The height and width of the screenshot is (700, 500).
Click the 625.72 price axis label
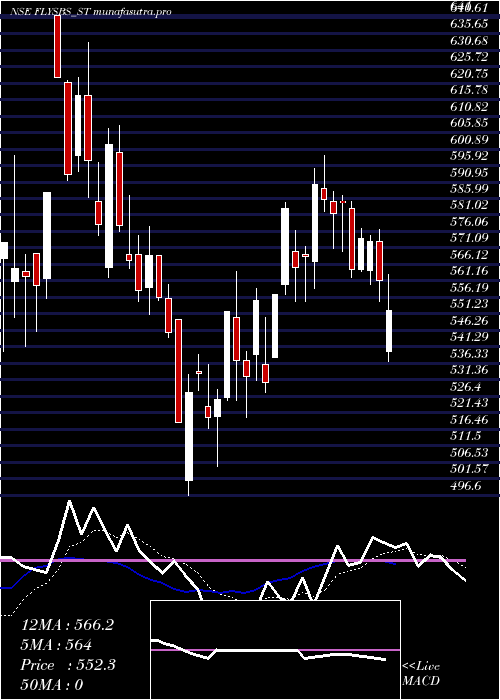[470, 57]
